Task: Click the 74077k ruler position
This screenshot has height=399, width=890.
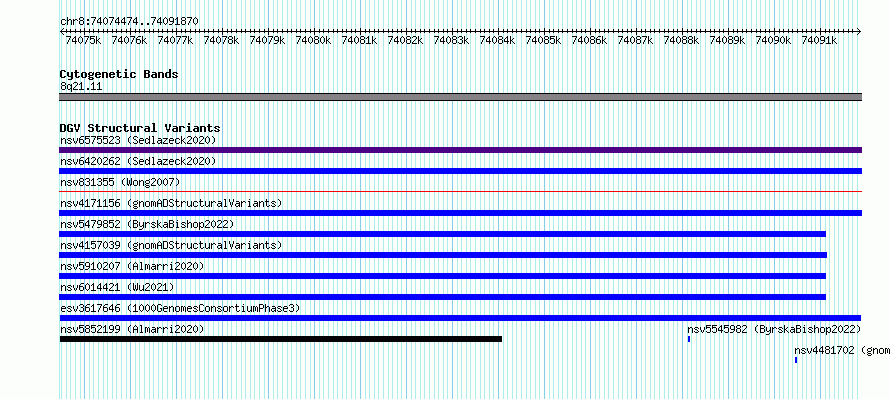Action: tap(175, 40)
